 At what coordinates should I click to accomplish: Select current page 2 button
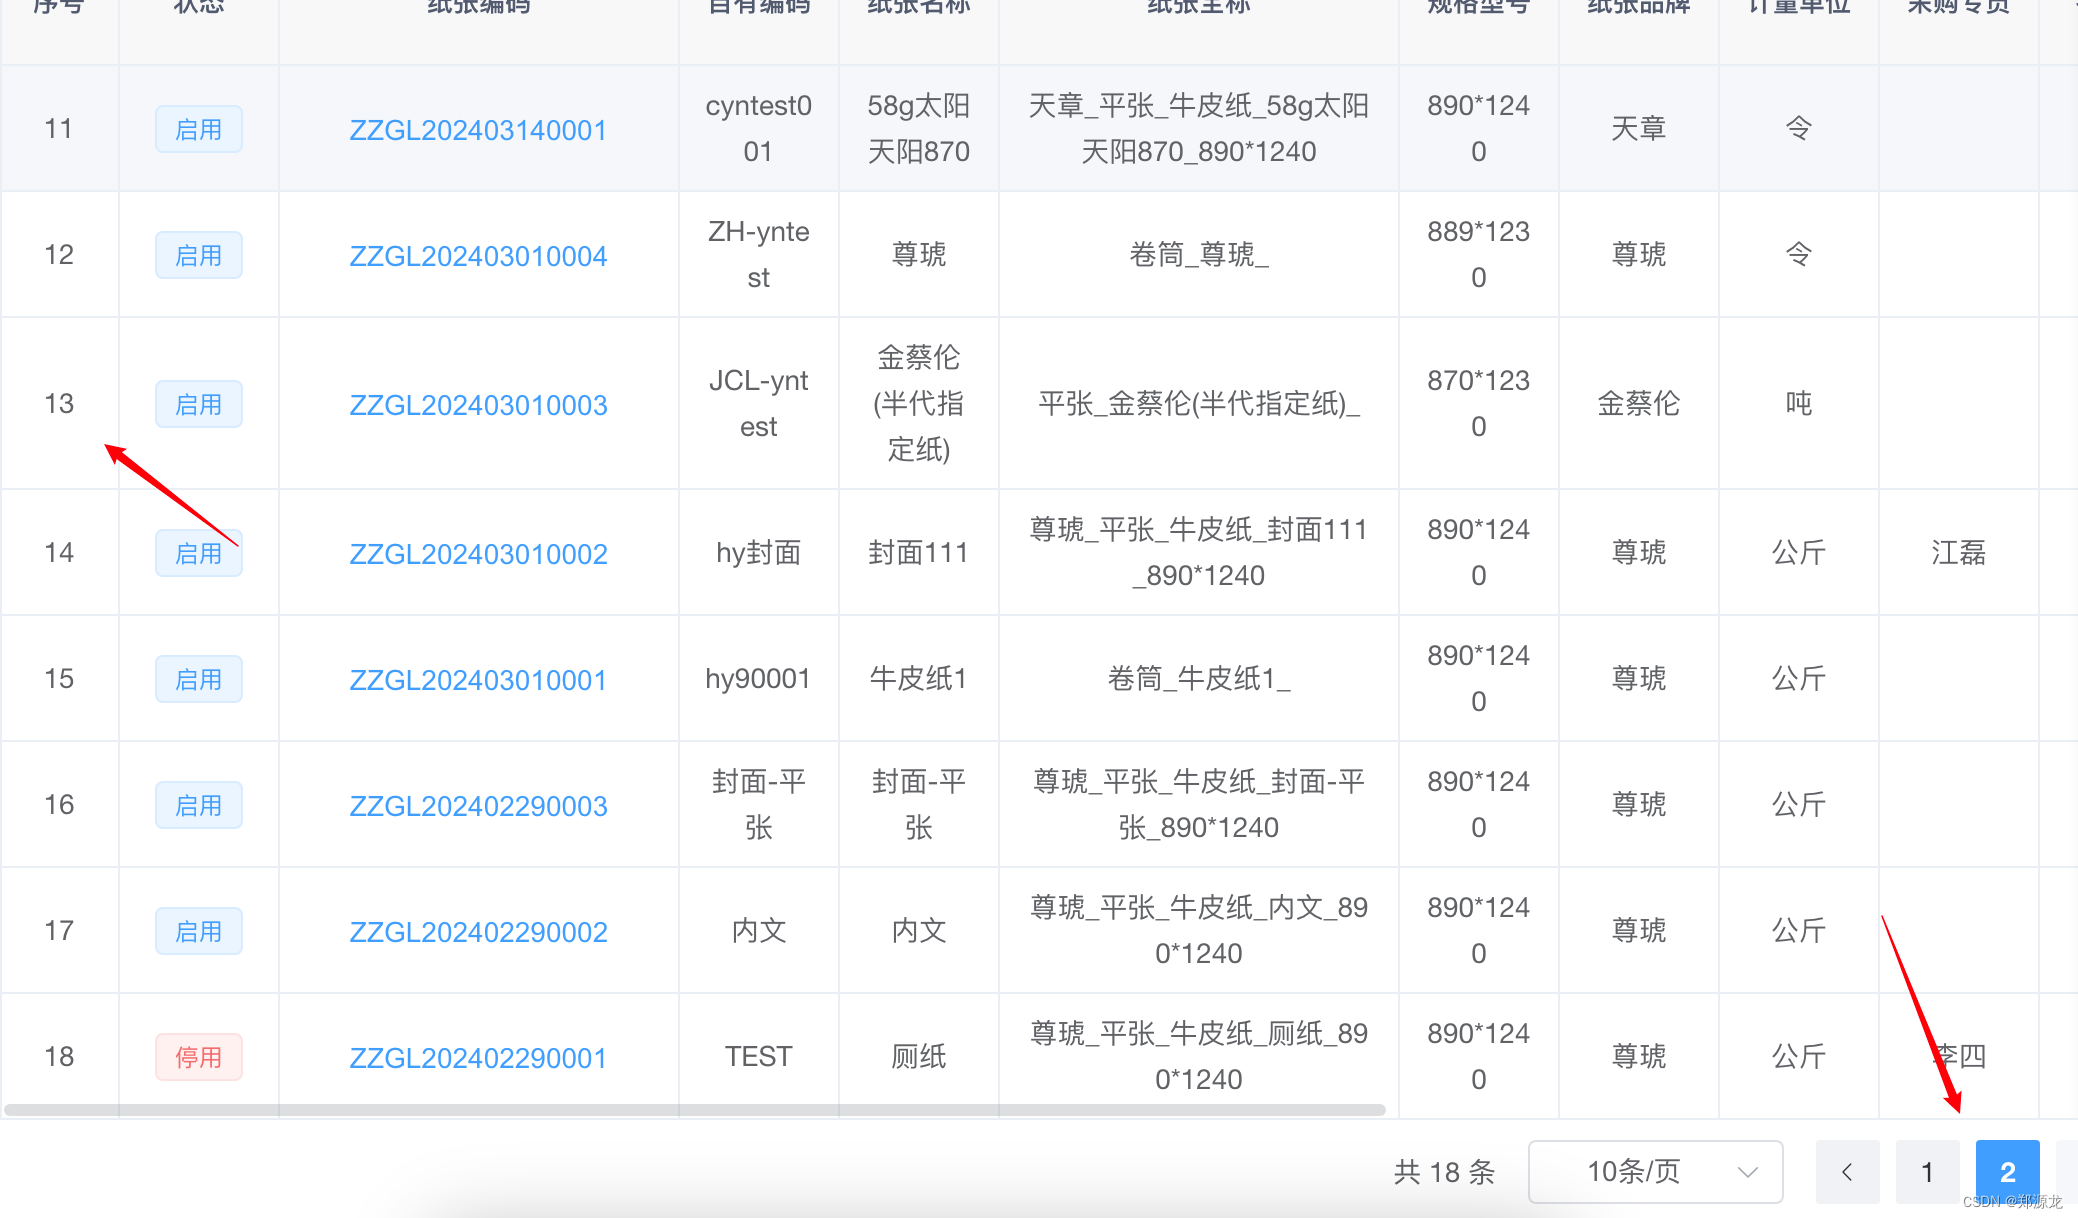click(x=2007, y=1172)
